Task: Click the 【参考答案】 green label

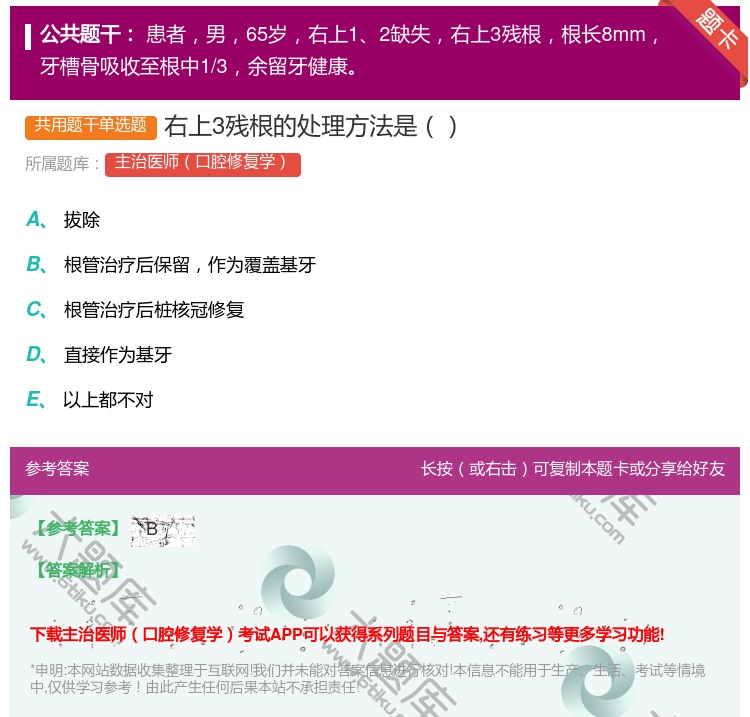Action: [x=78, y=529]
